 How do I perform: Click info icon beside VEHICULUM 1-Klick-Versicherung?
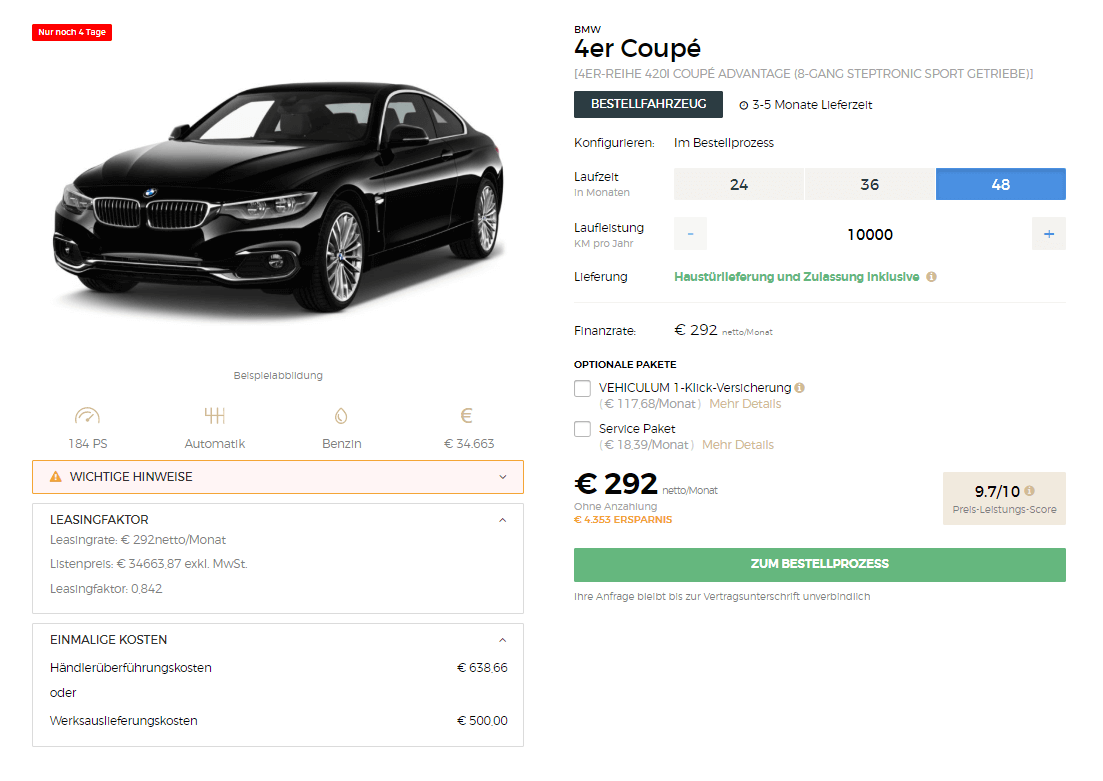point(799,388)
